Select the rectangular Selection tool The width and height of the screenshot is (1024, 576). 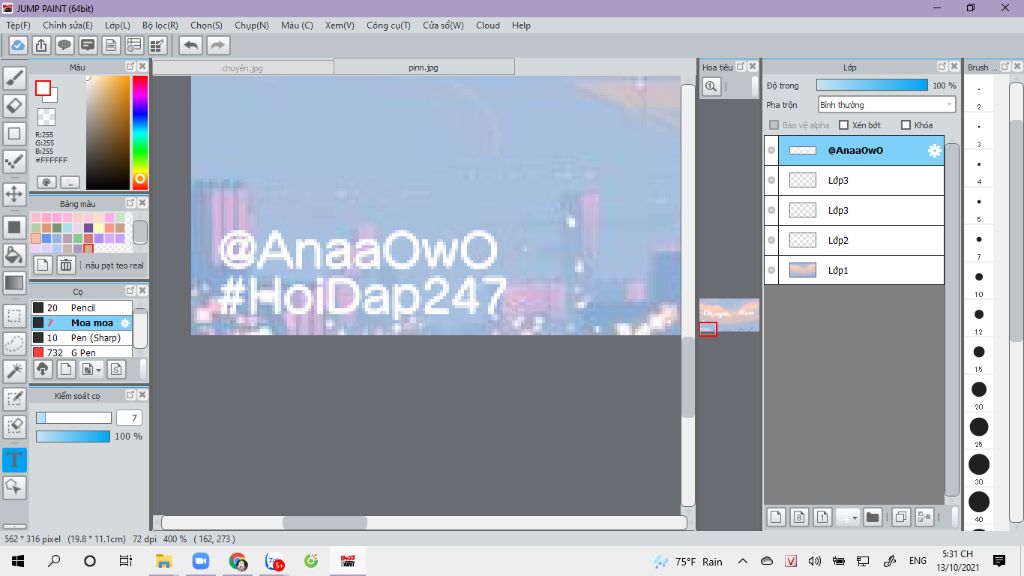tap(14, 316)
